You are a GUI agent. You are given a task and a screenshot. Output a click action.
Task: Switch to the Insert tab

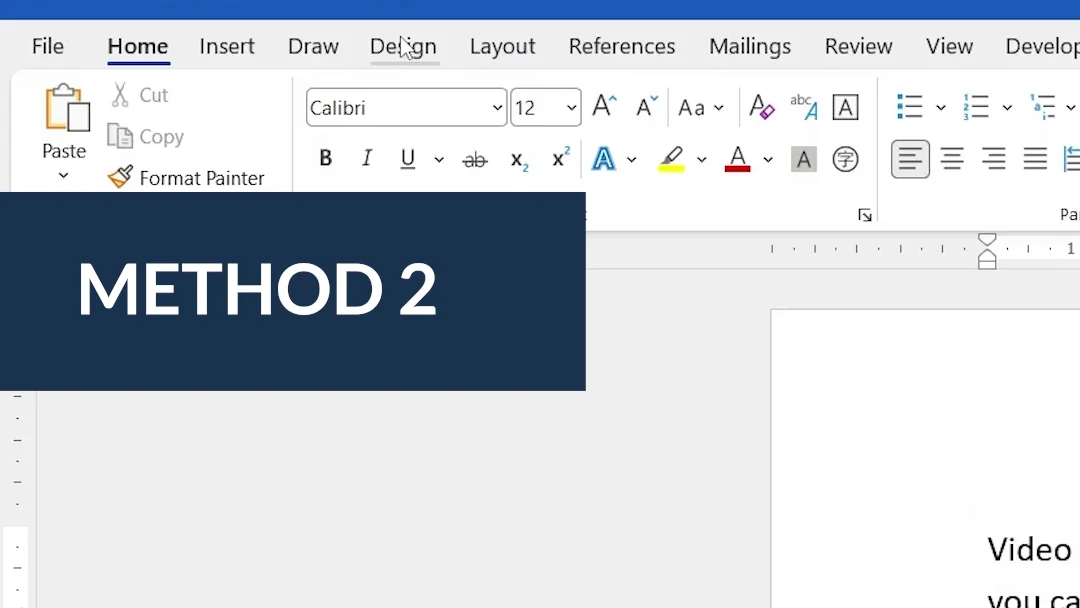(x=227, y=46)
